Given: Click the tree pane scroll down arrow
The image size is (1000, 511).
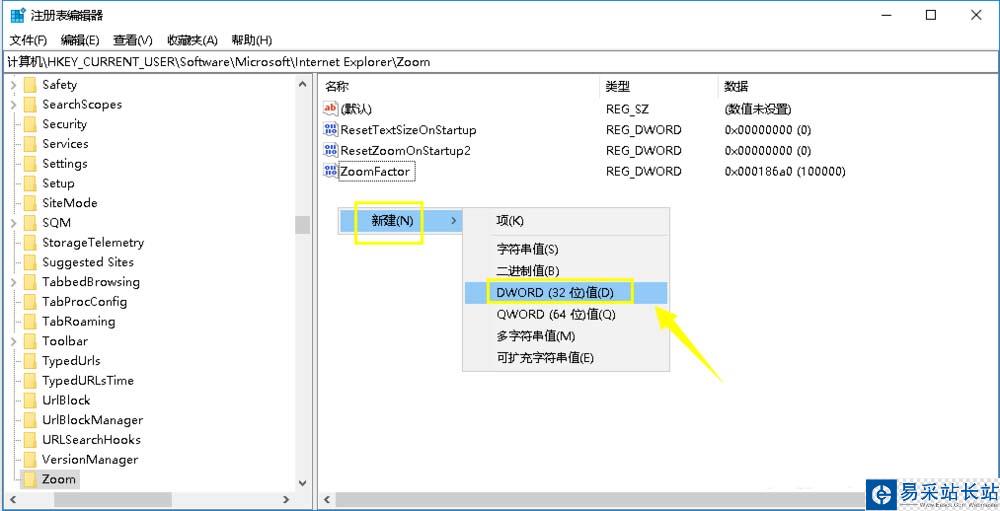Looking at the screenshot, I should click(x=302, y=484).
